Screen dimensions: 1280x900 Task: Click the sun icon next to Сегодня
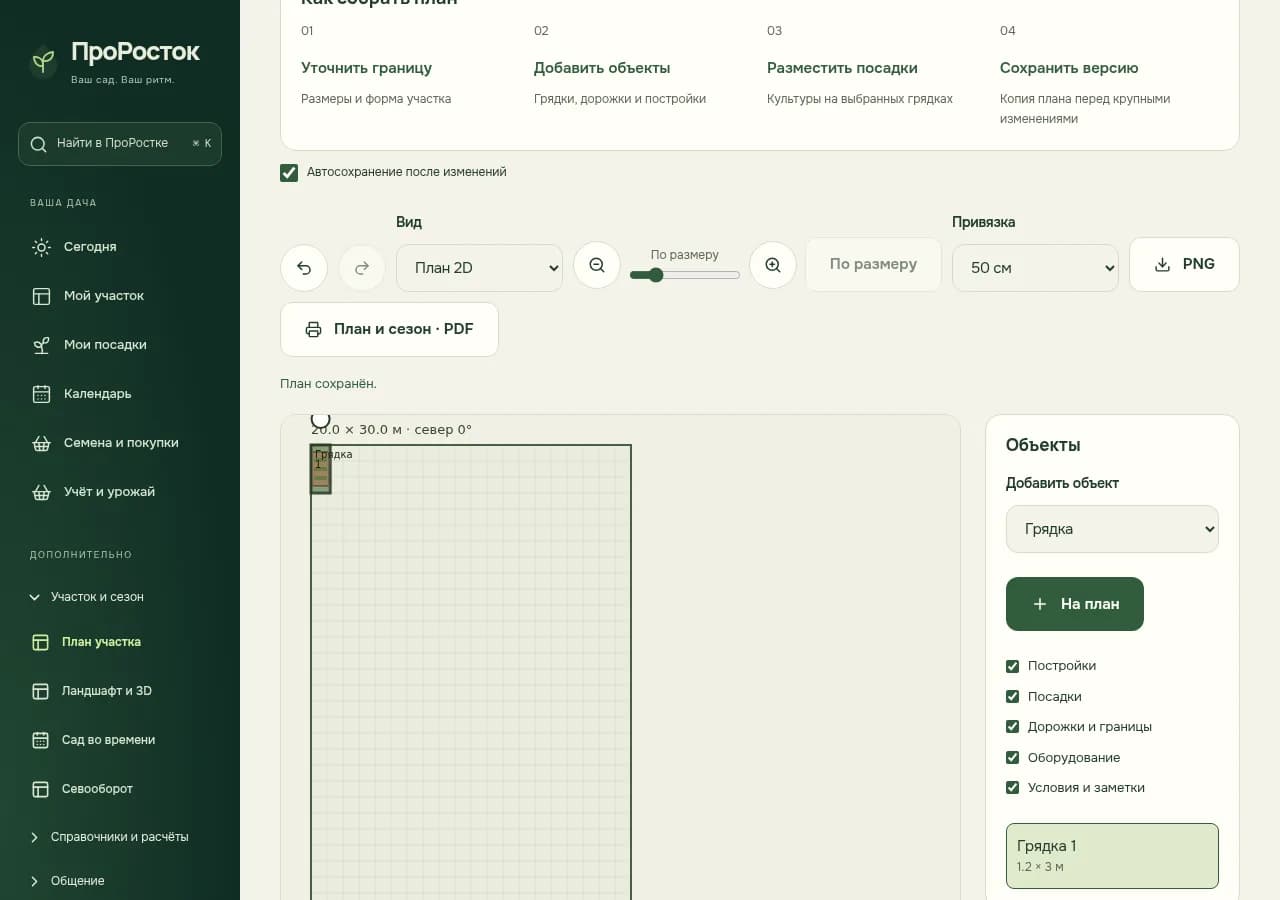click(x=41, y=247)
